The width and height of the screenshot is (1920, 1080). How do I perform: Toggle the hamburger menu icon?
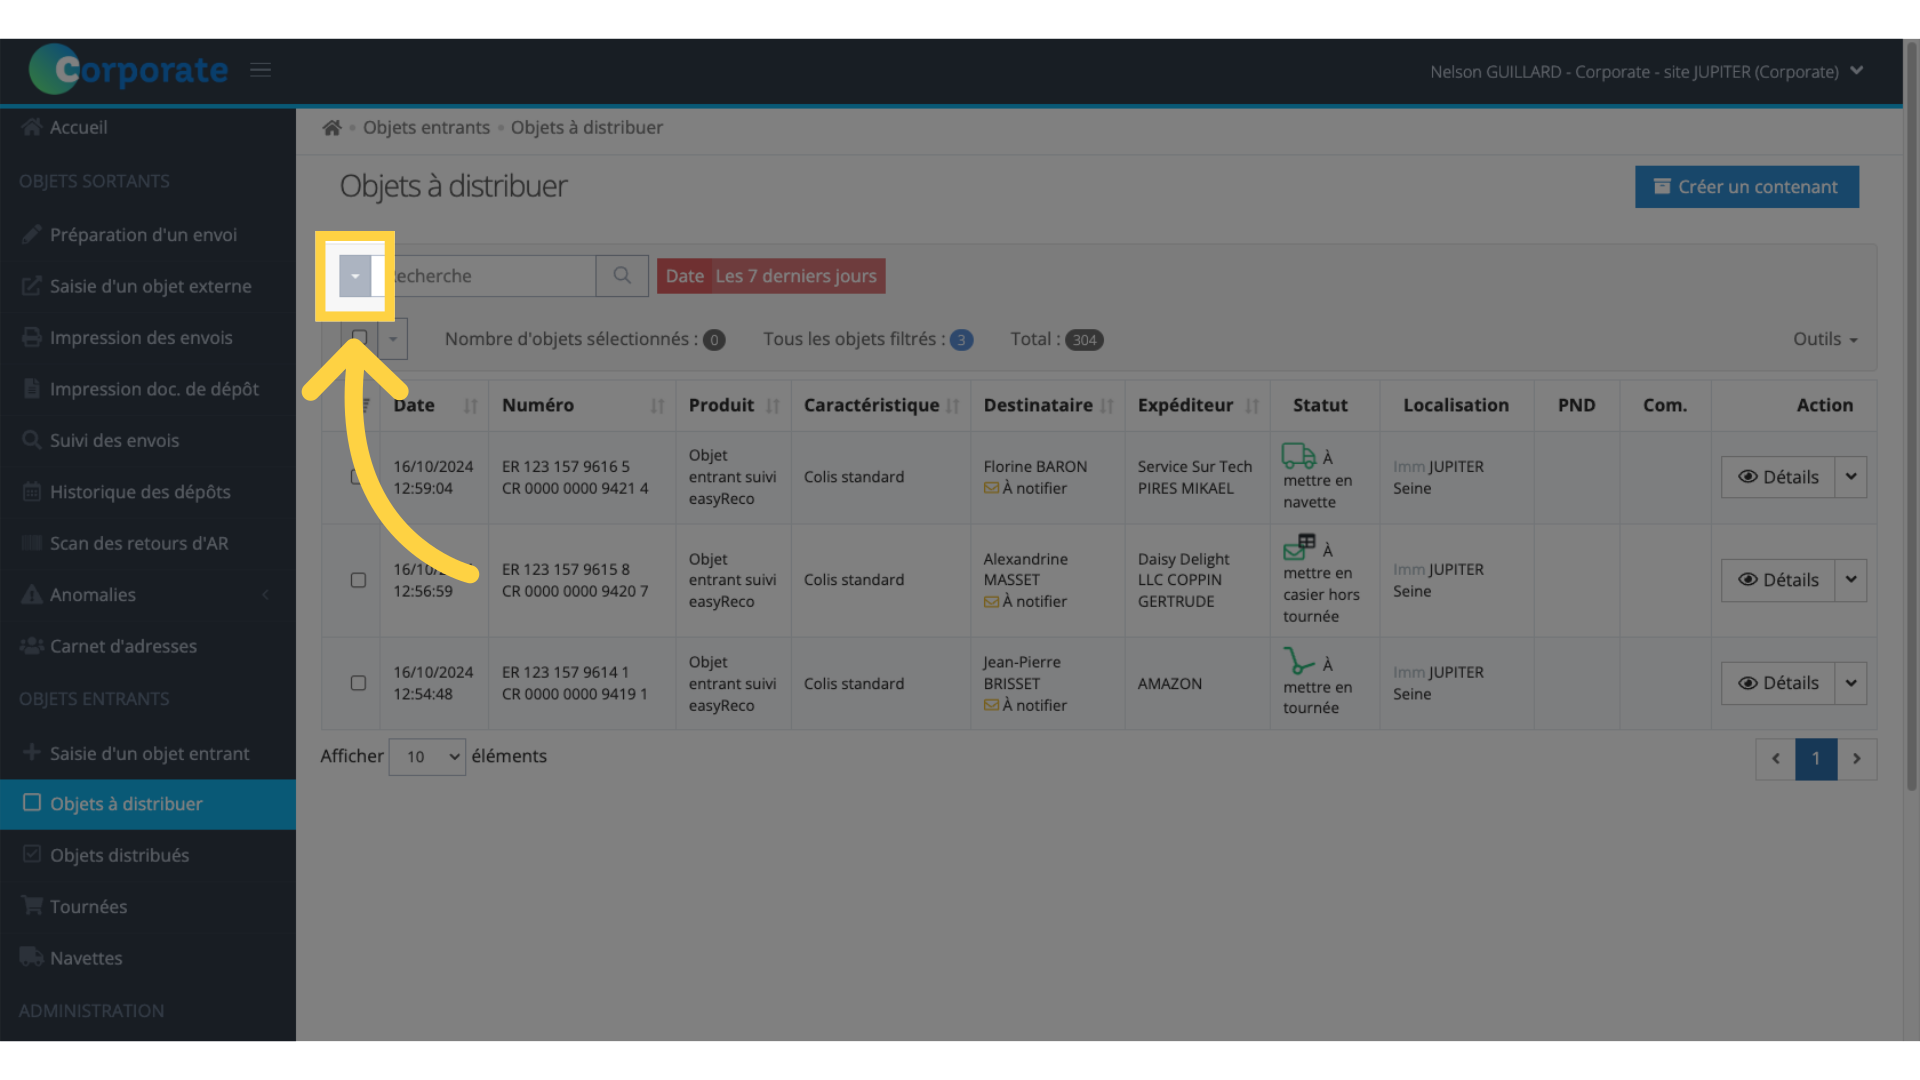(x=260, y=70)
